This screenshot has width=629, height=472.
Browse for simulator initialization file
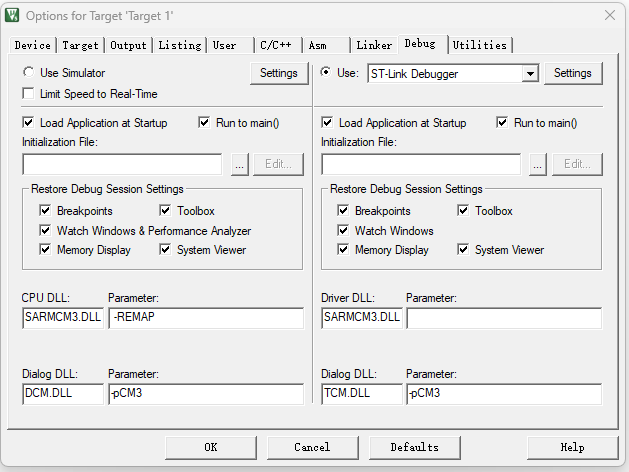point(239,164)
